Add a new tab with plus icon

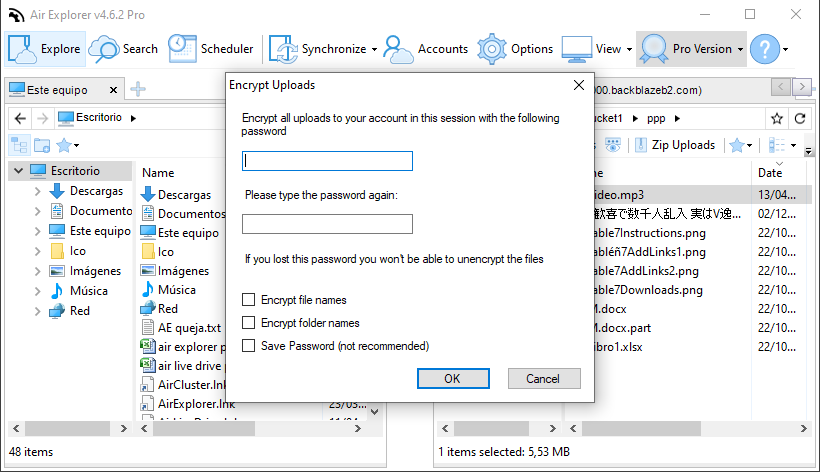[x=138, y=89]
